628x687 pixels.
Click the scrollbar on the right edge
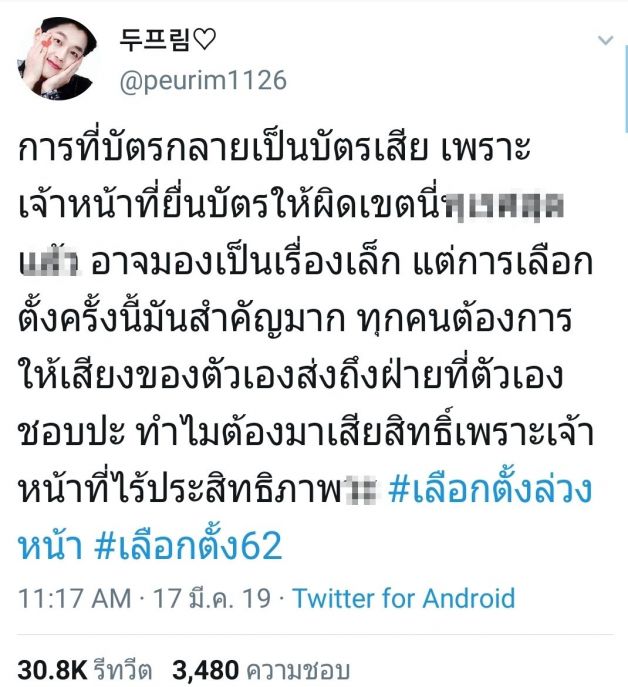tap(625, 88)
